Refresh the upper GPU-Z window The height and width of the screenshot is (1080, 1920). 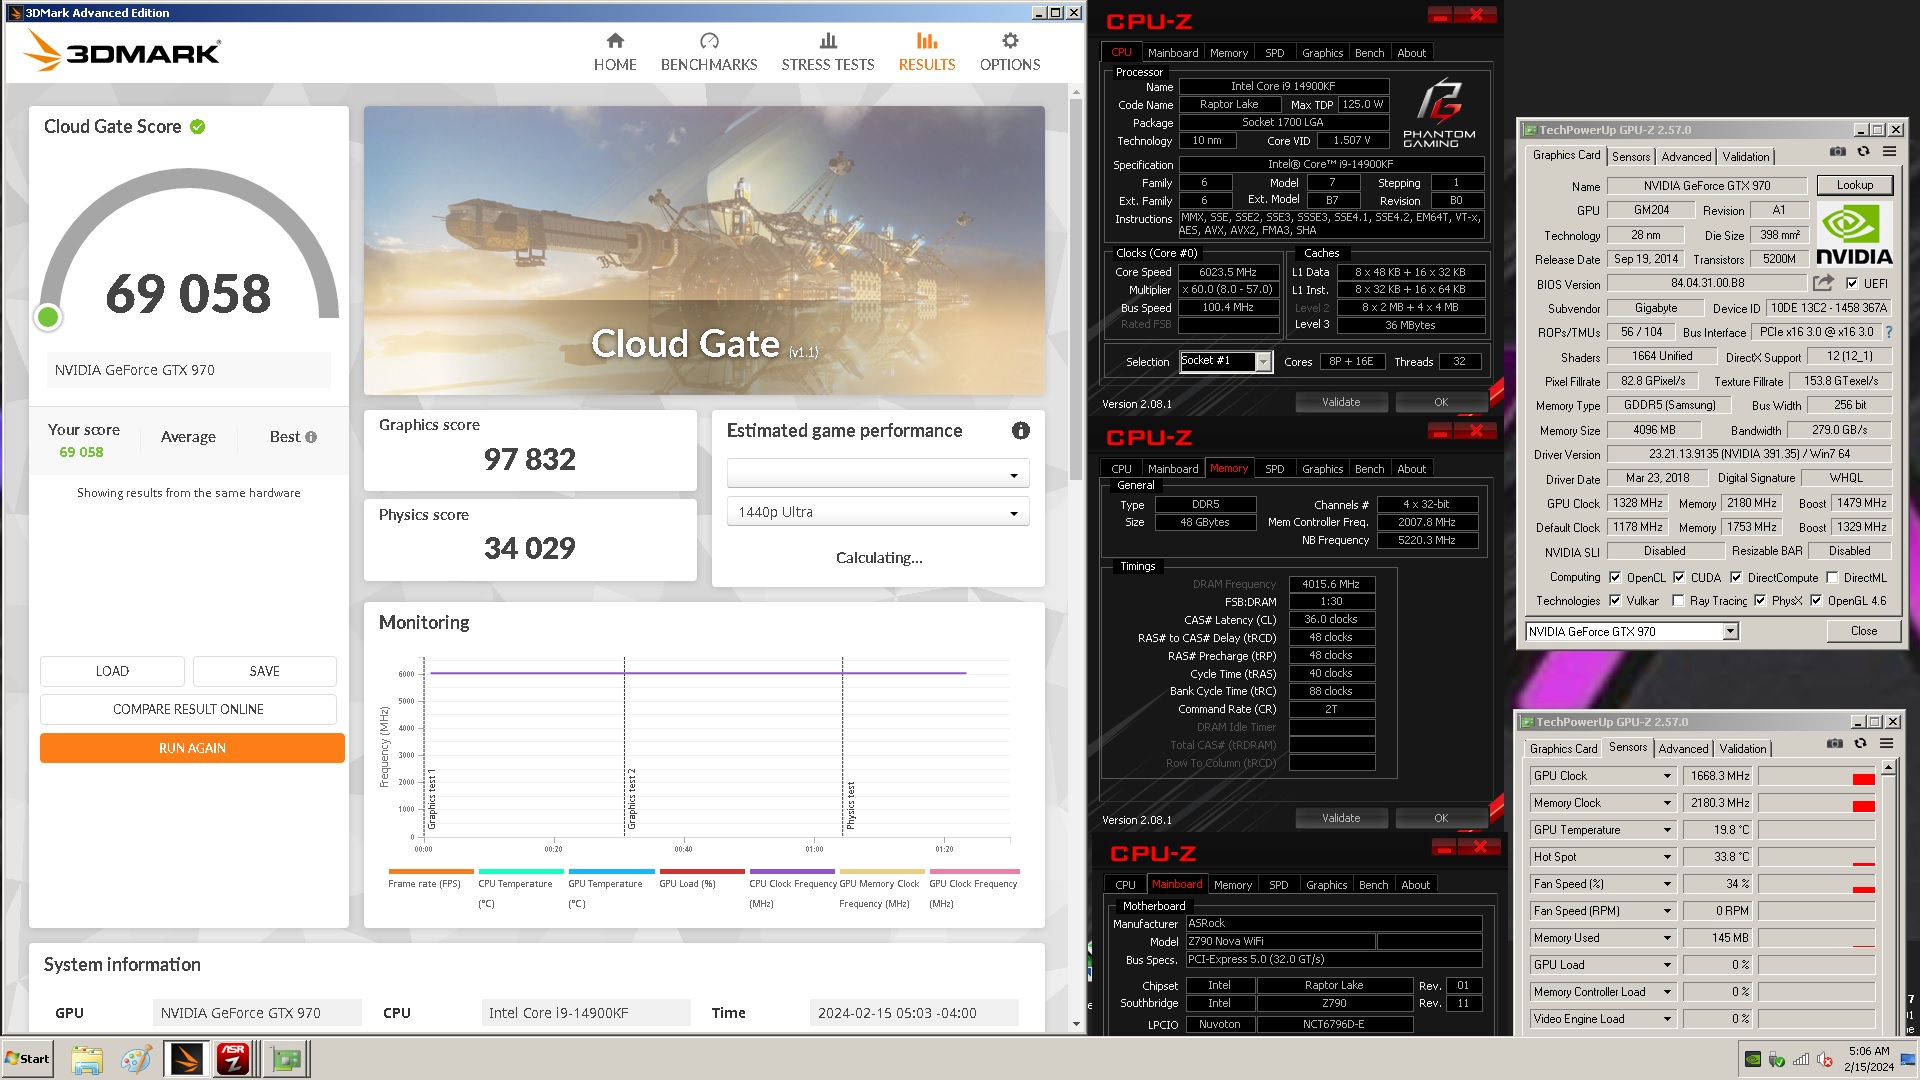1863,152
